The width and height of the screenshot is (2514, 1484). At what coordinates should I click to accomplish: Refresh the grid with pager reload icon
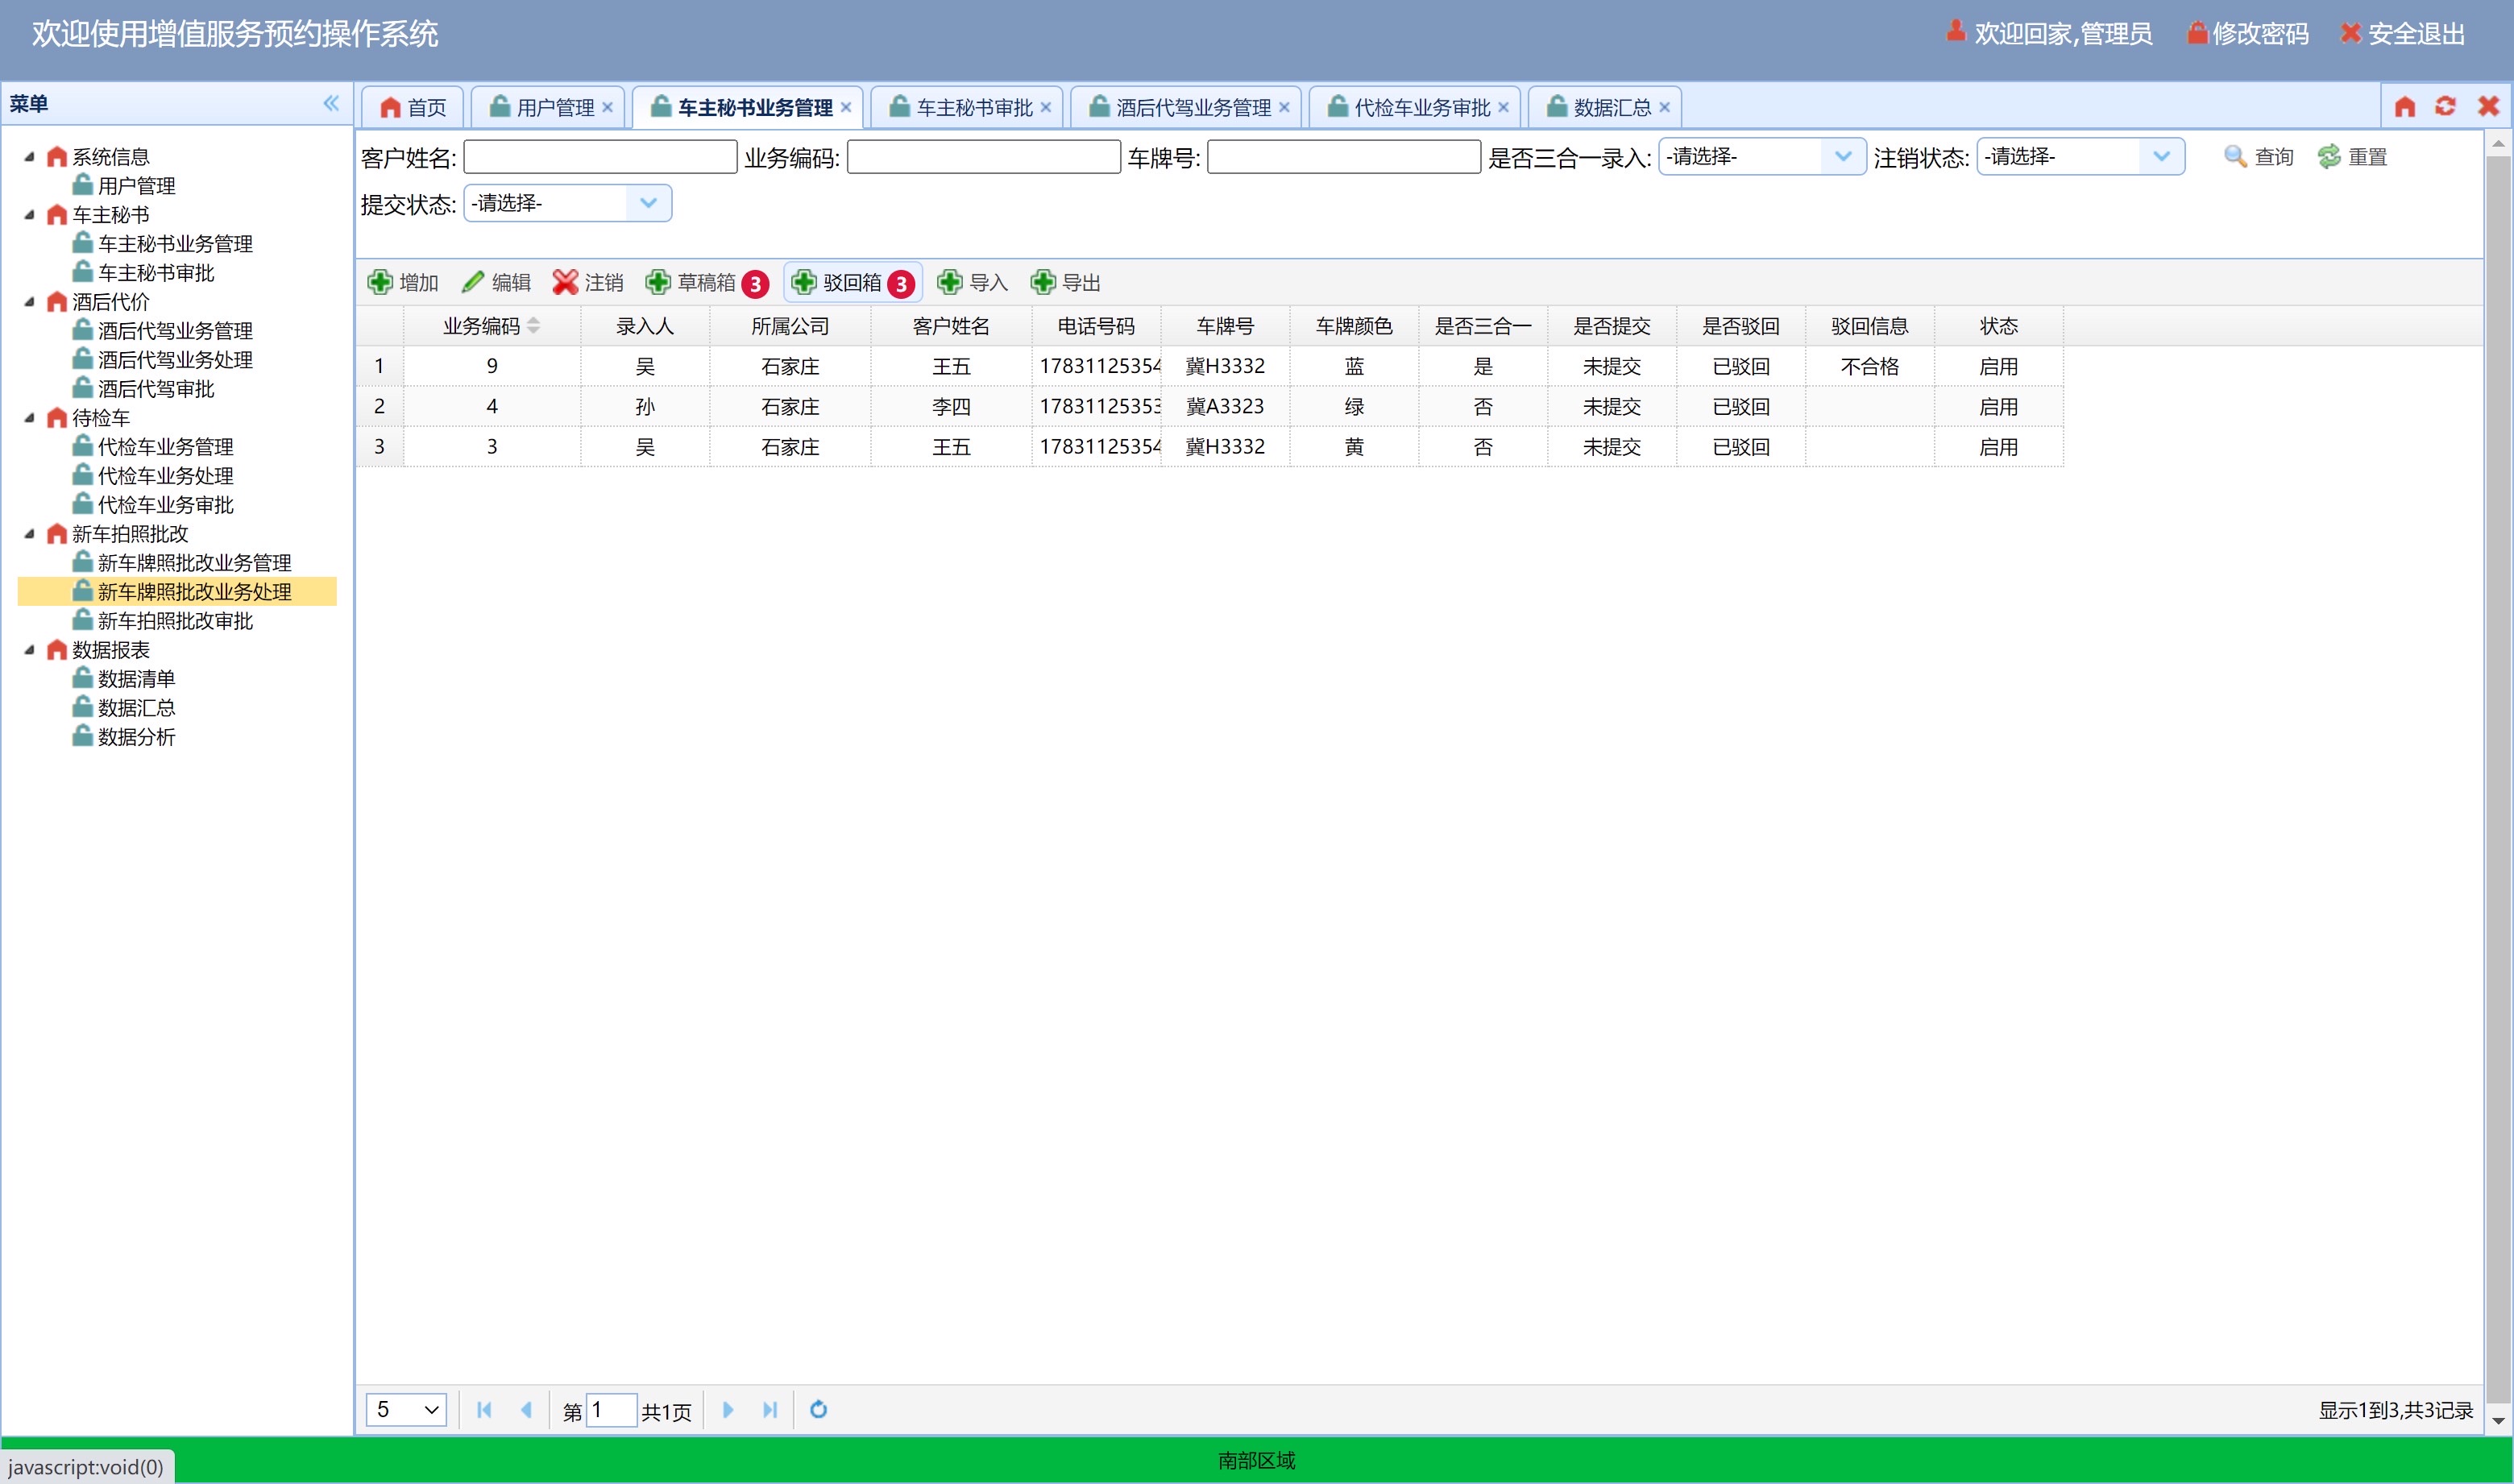[818, 1409]
